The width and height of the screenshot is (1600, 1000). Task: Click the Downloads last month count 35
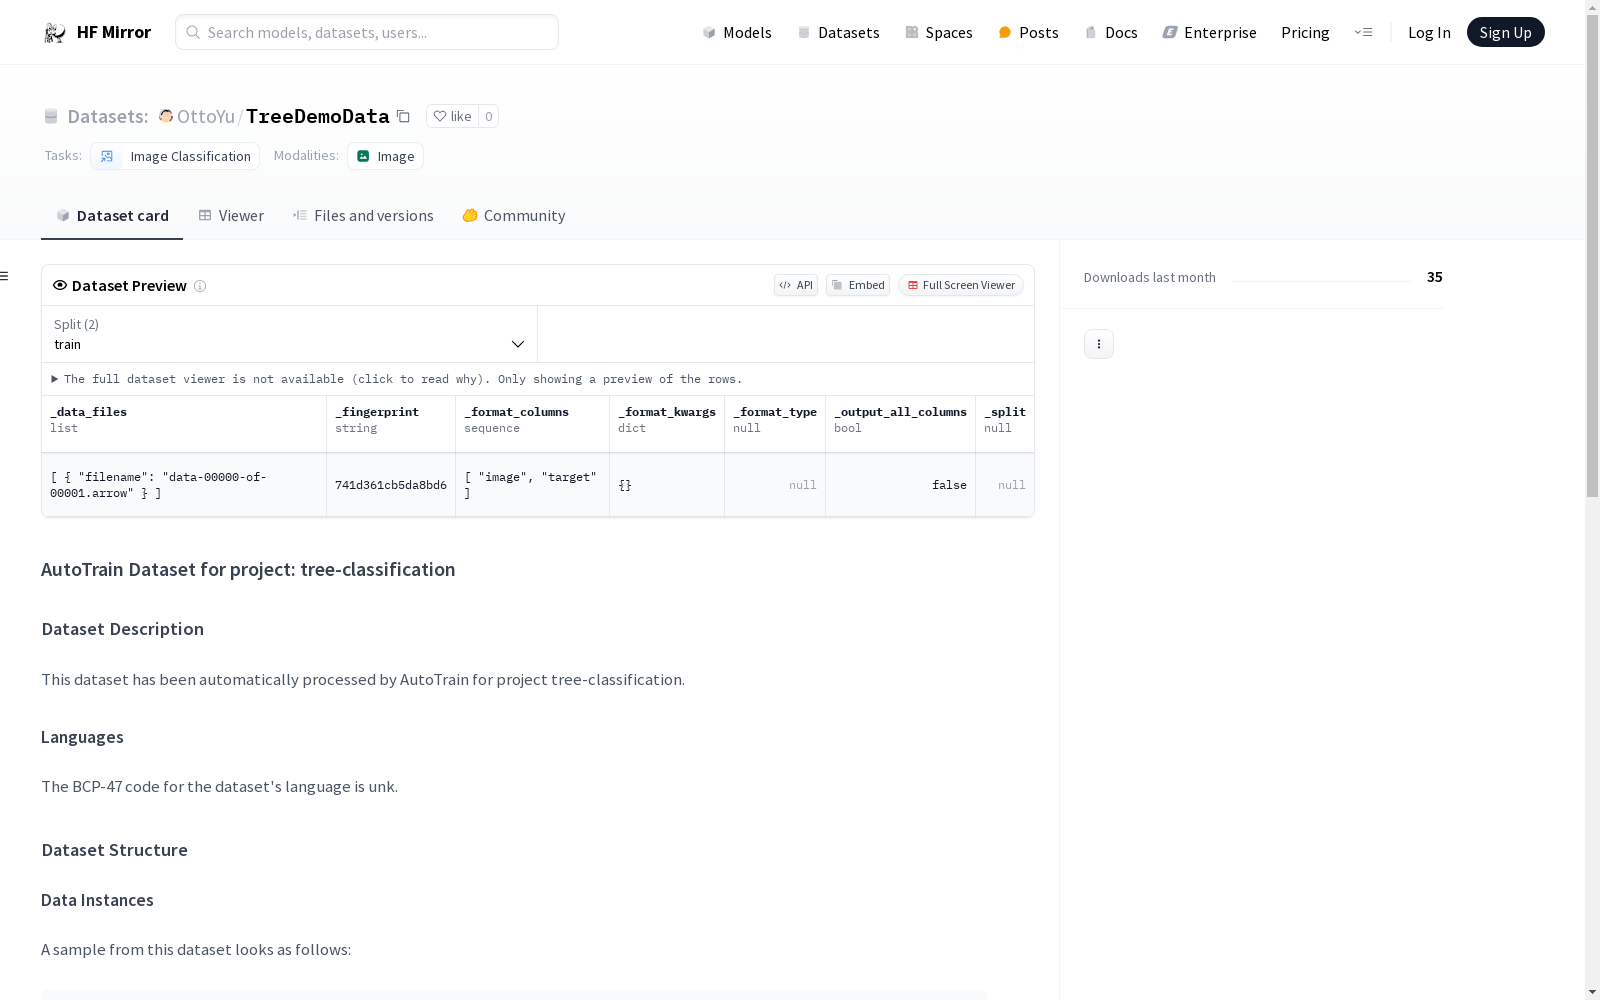(1434, 277)
